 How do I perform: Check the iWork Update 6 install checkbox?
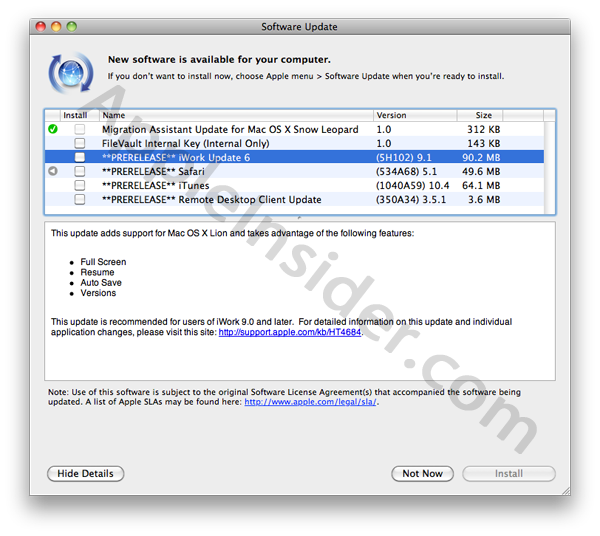pyautogui.click(x=80, y=157)
